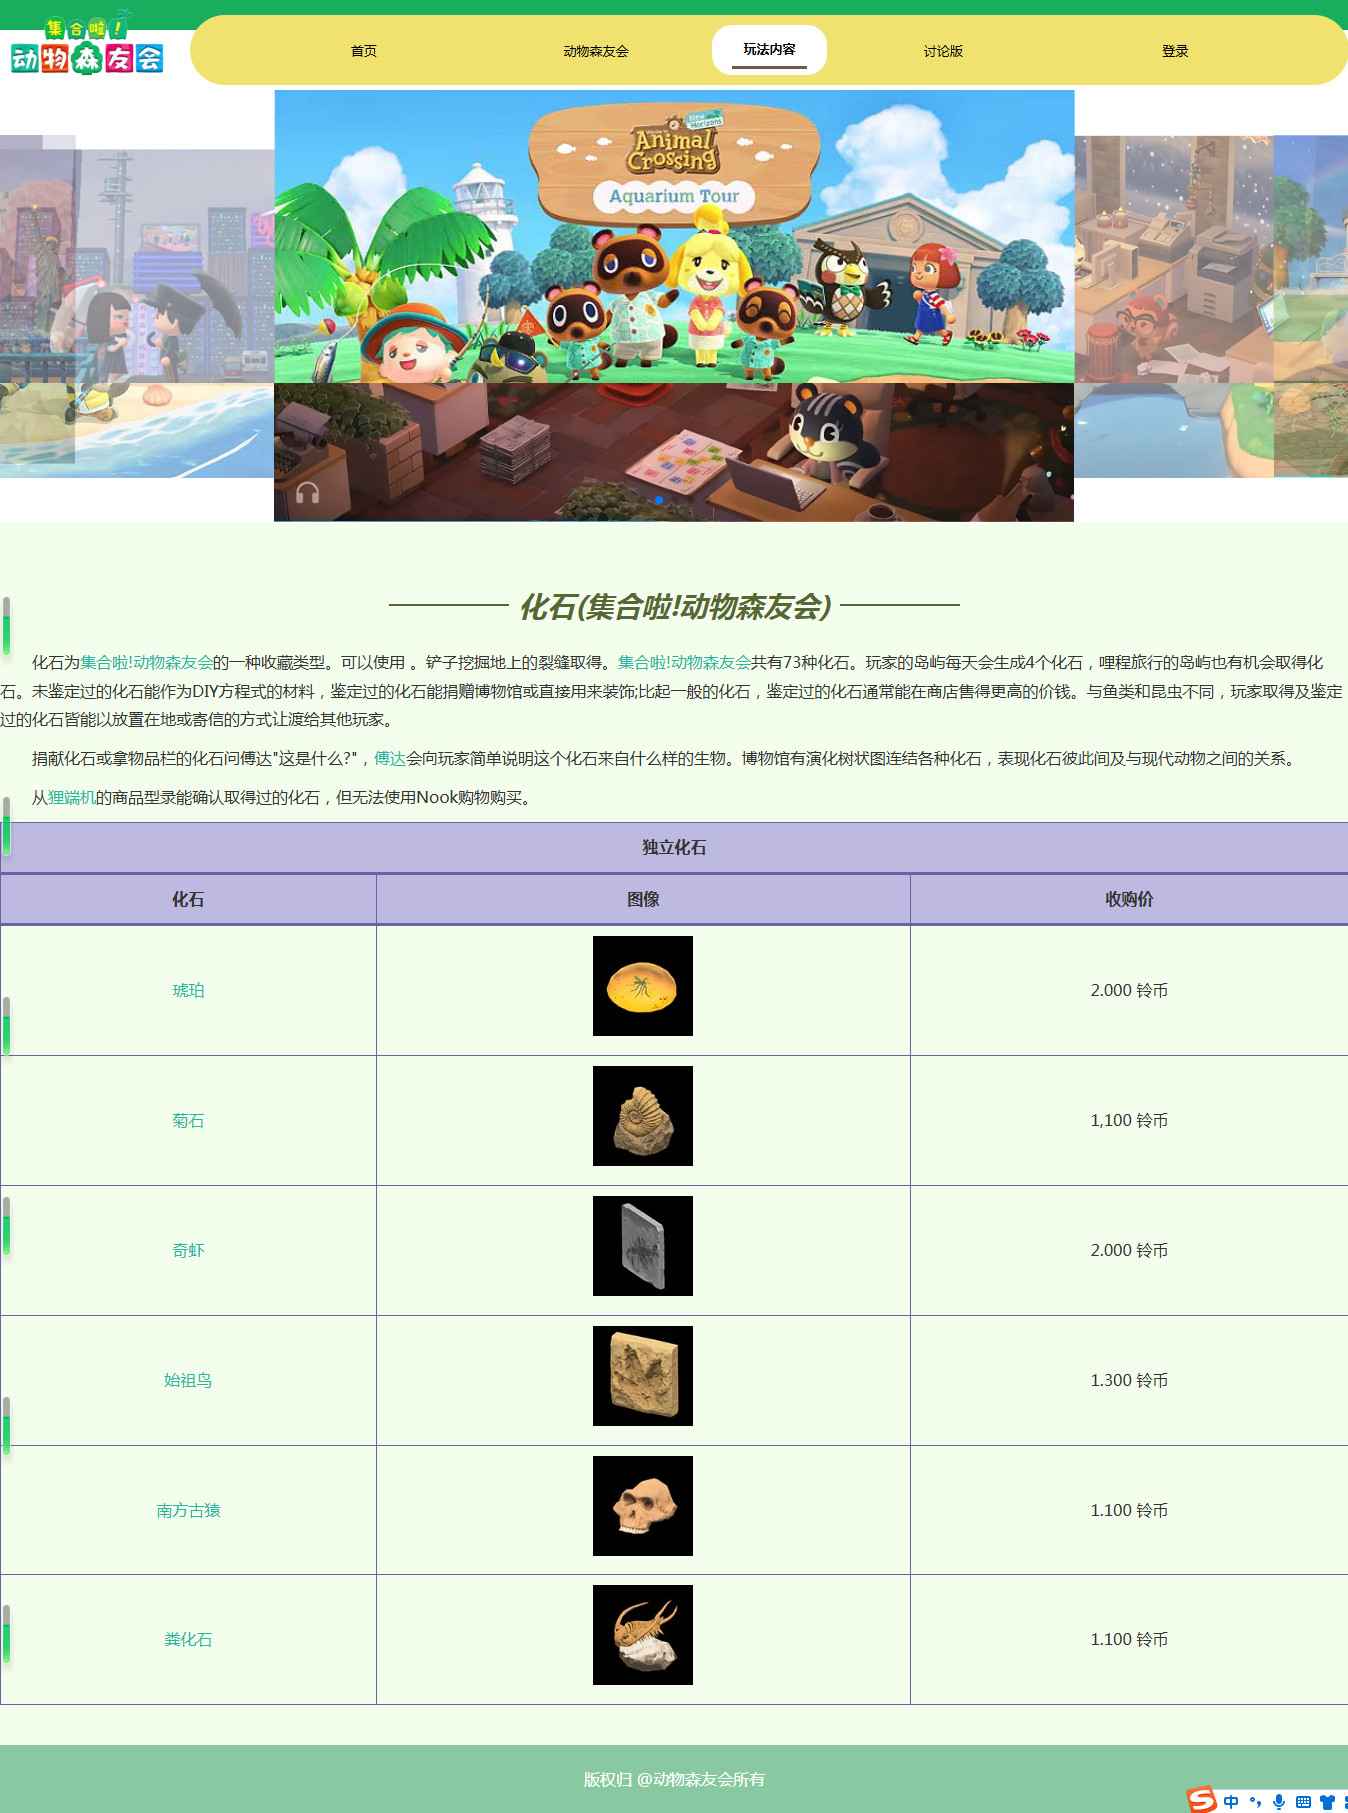Open the 首页 nav tab
Screen dimensions: 1348x1813
click(x=363, y=51)
